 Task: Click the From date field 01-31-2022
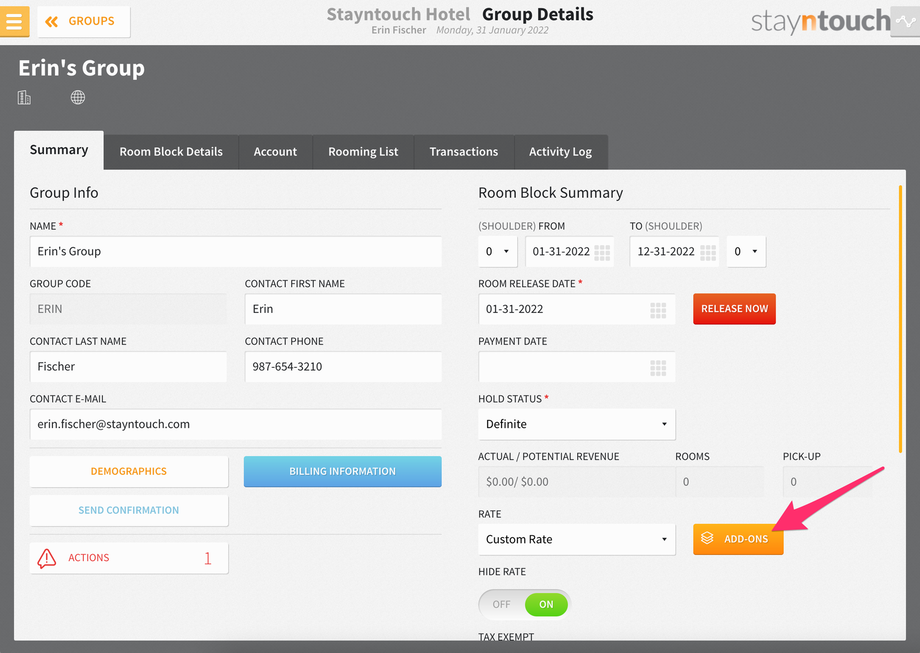click(x=569, y=252)
